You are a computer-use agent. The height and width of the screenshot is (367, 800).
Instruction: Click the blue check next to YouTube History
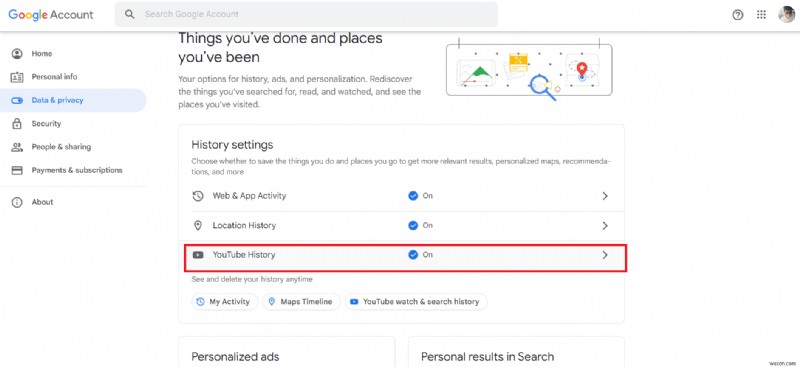pyautogui.click(x=413, y=255)
